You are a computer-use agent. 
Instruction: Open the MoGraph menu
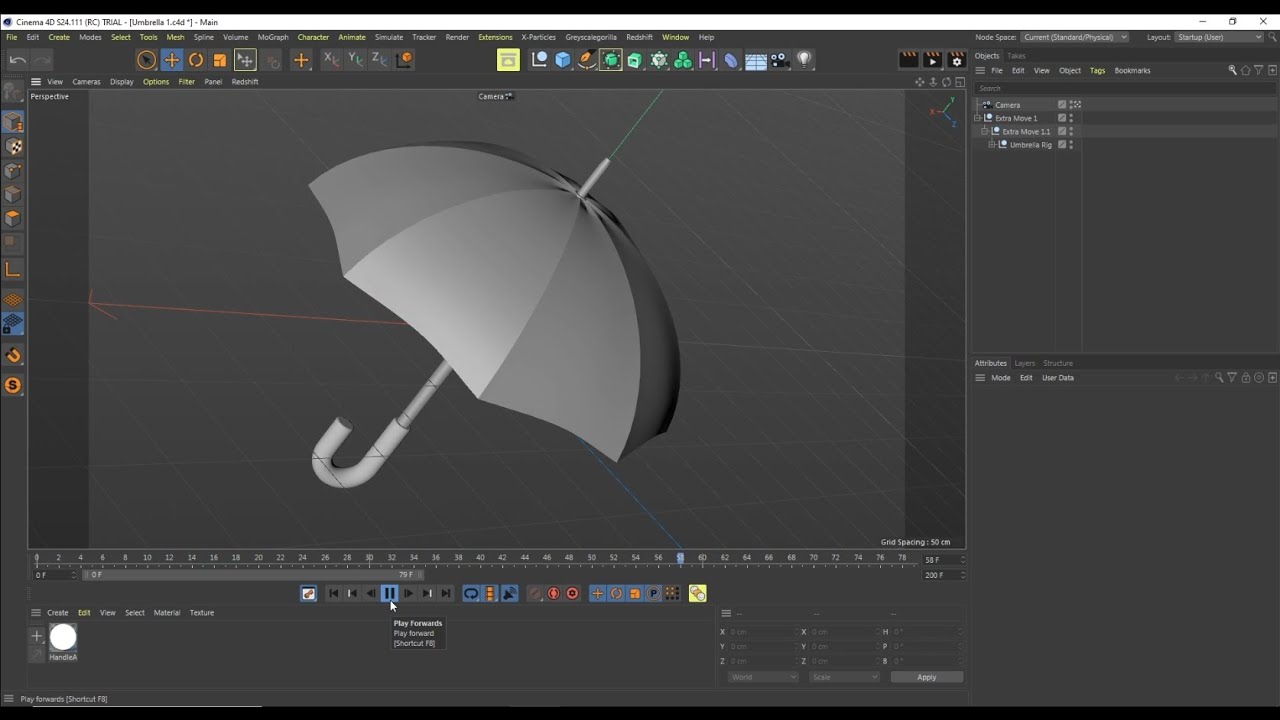[273, 37]
